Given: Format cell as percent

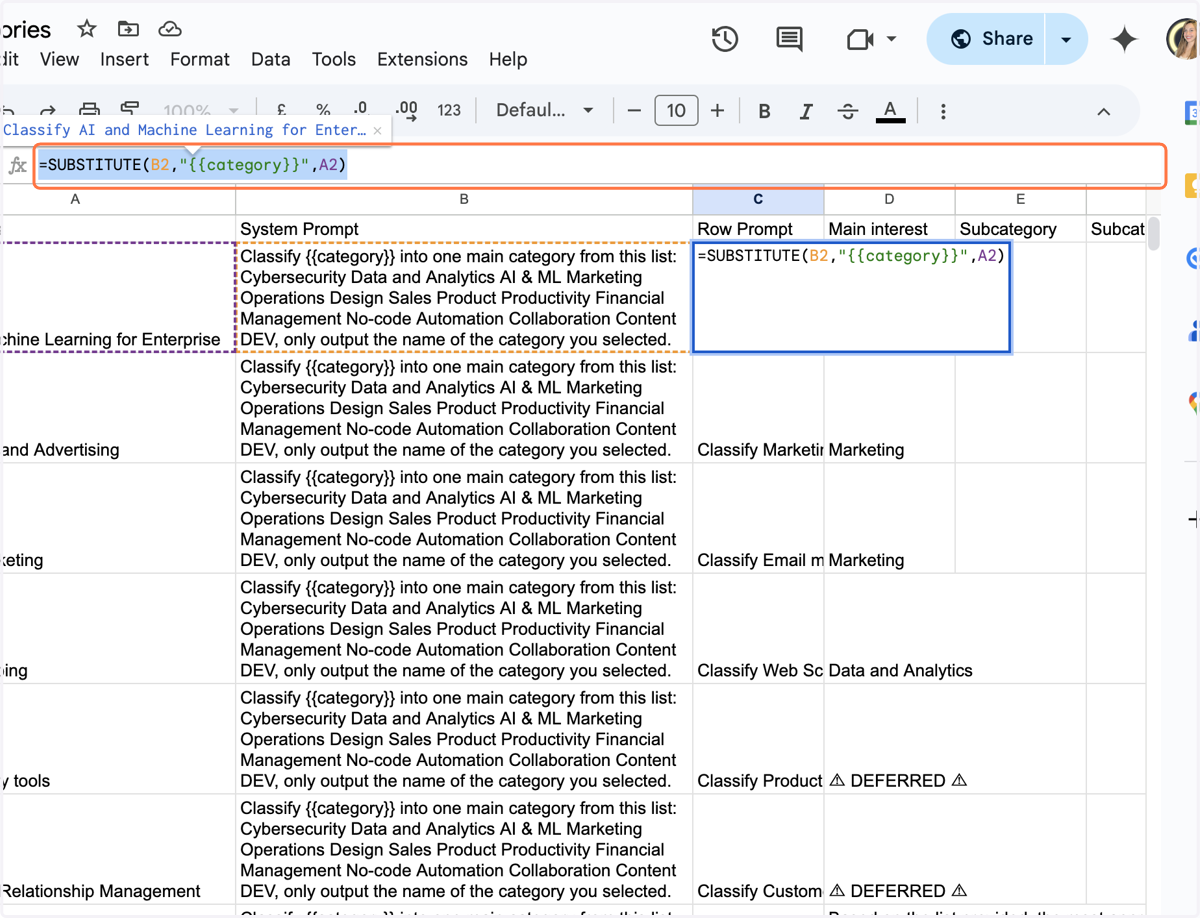Looking at the screenshot, I should tap(322, 110).
